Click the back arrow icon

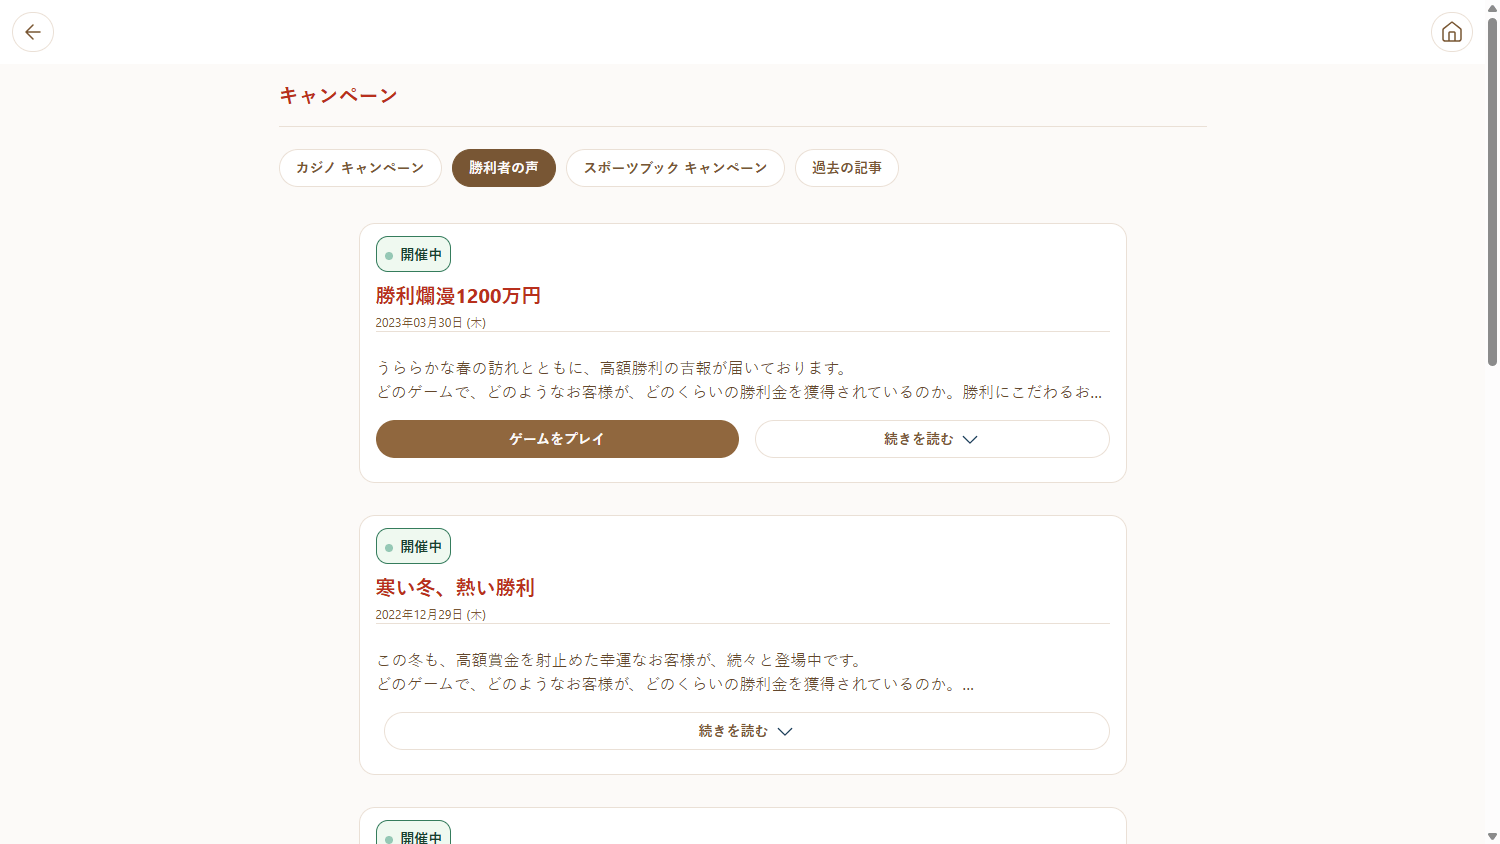(x=33, y=32)
